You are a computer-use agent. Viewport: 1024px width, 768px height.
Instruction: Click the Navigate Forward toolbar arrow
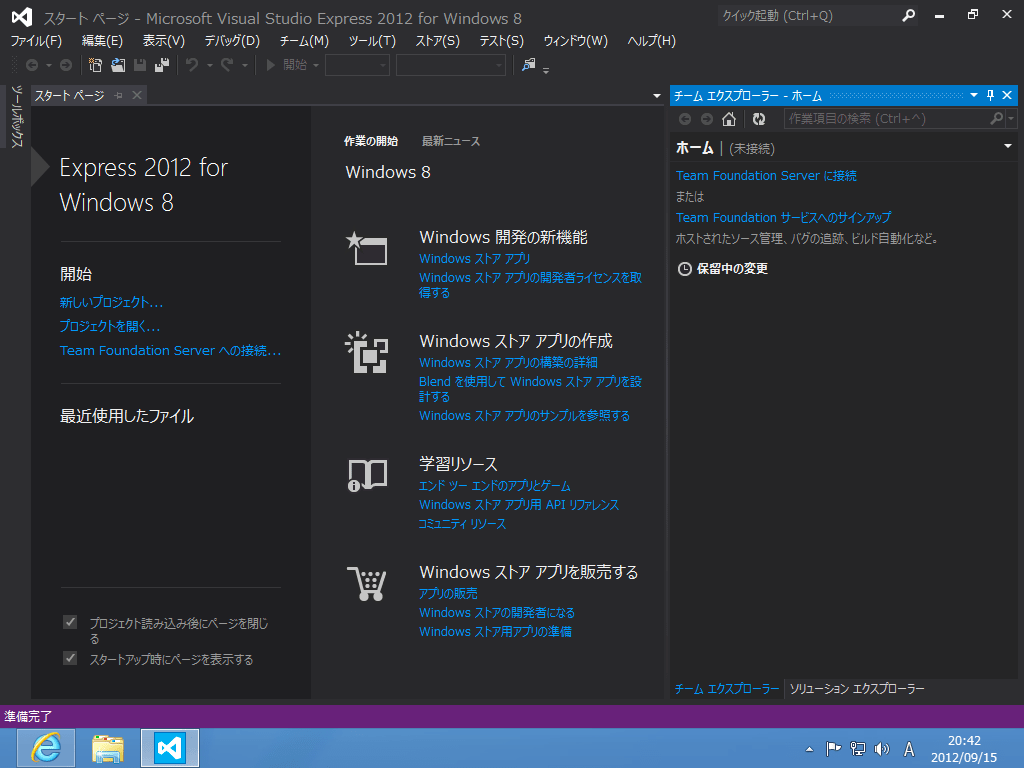coord(66,65)
